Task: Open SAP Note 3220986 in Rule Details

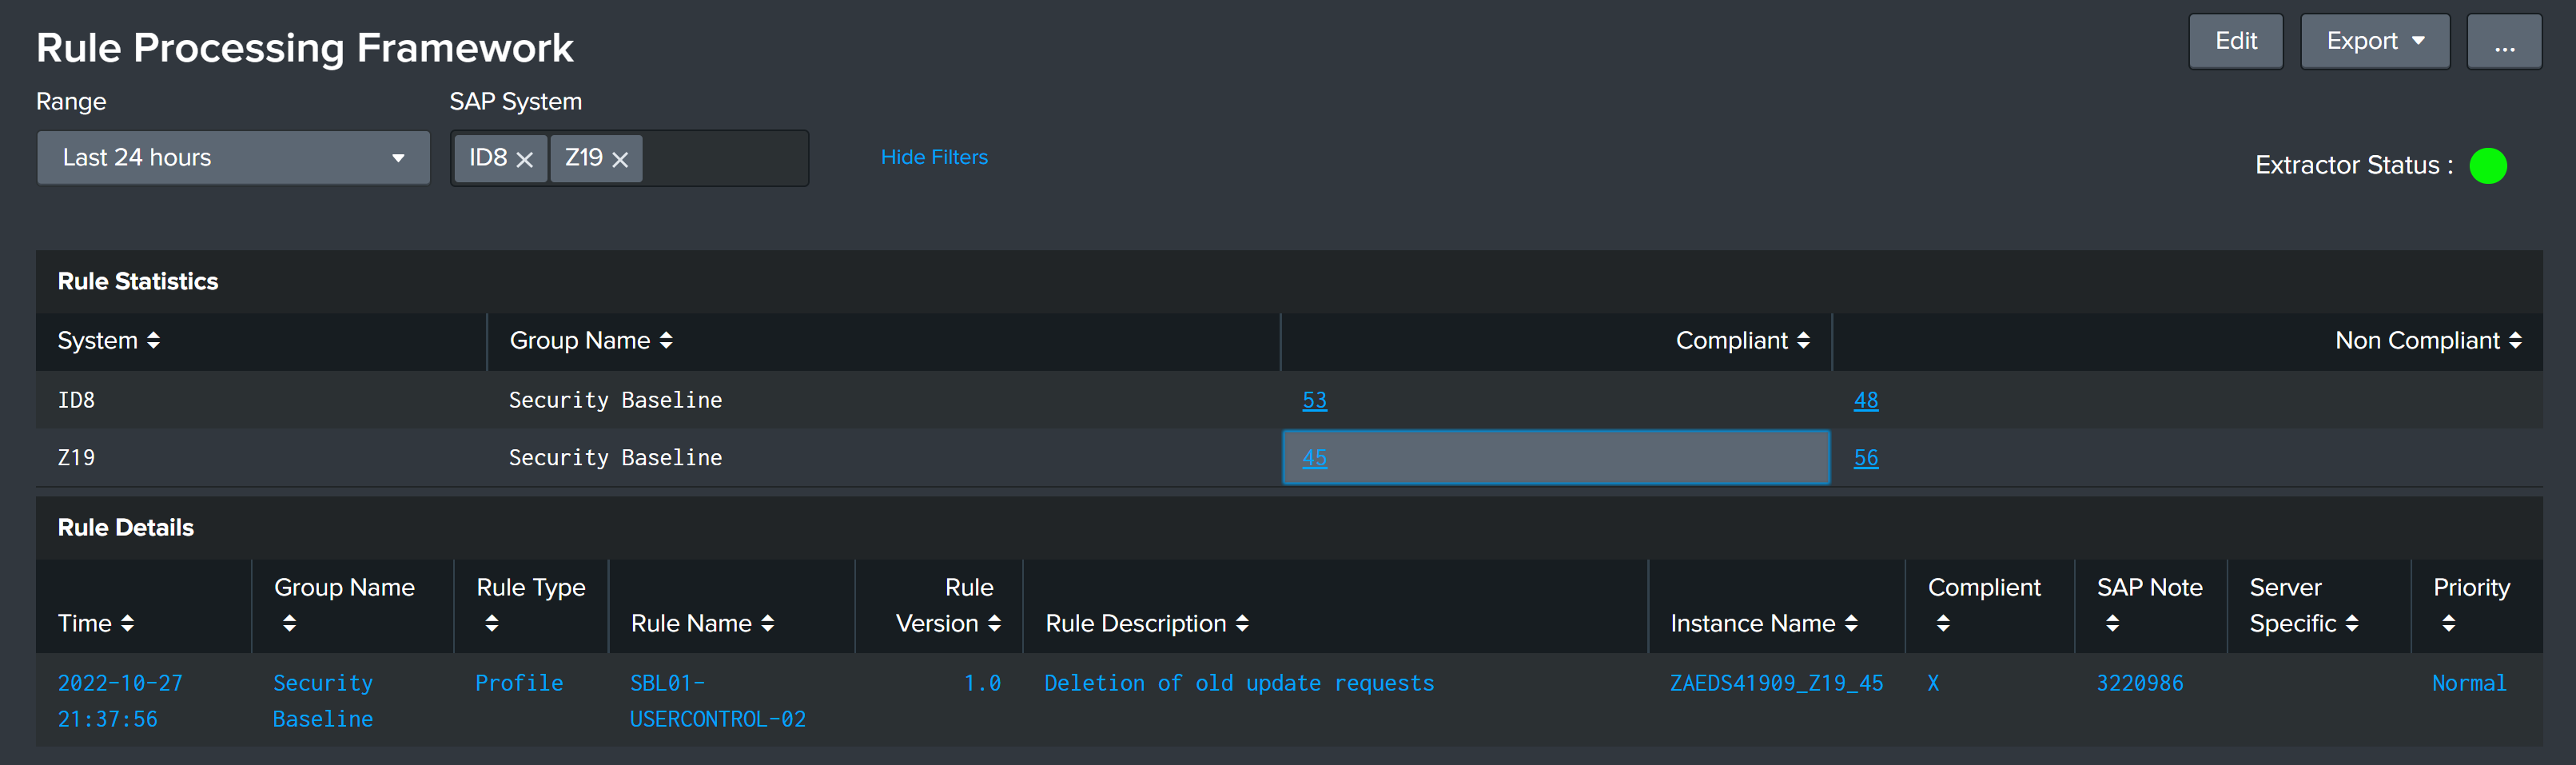Action: 2139,683
